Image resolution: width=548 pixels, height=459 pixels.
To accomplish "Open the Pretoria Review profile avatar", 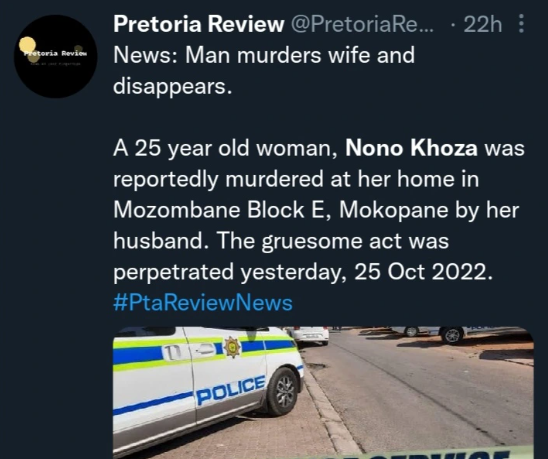I will (55, 56).
